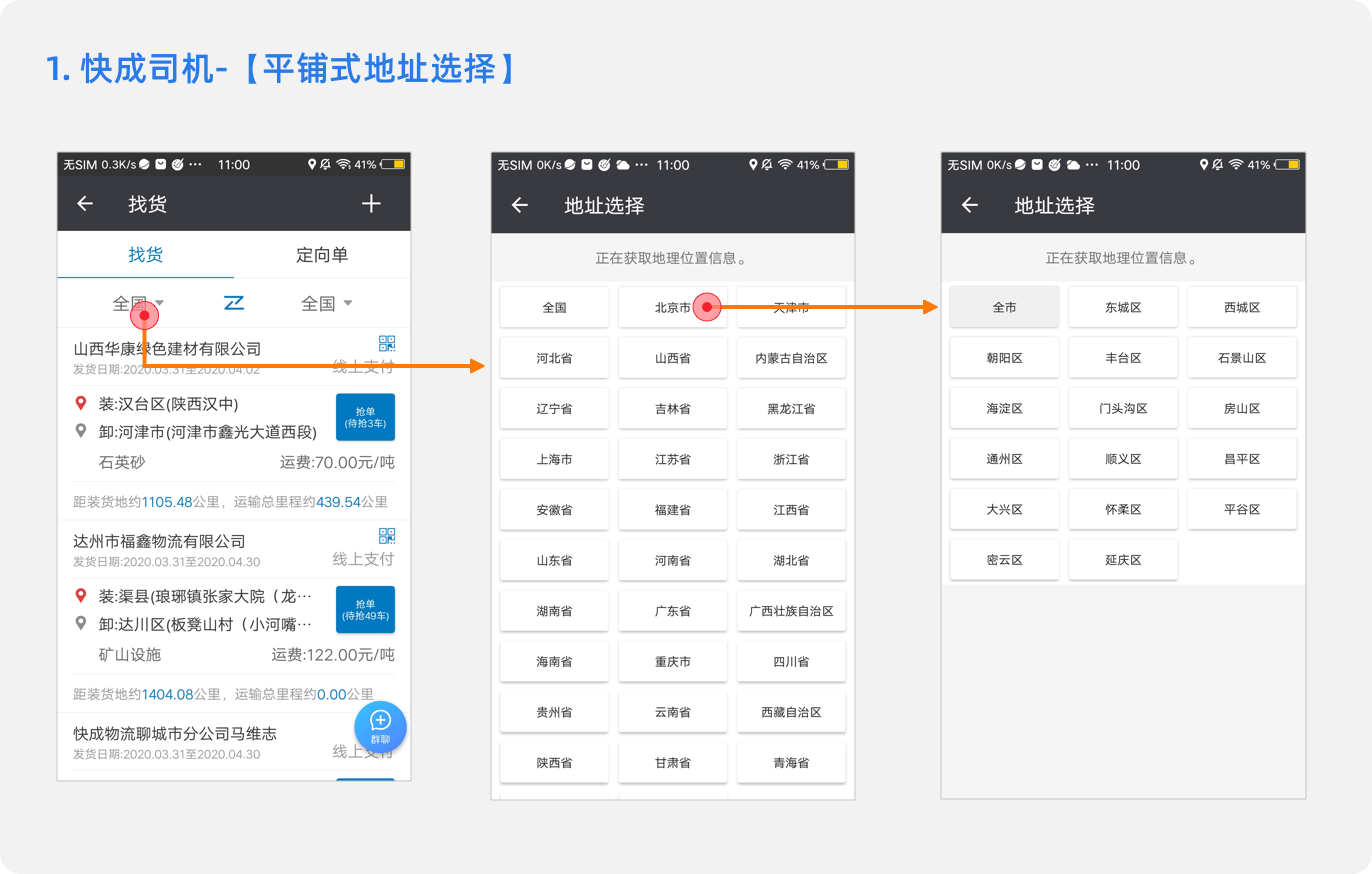Choose 广西壮族自治区 region
This screenshot has width=1372, height=874.
coord(791,610)
